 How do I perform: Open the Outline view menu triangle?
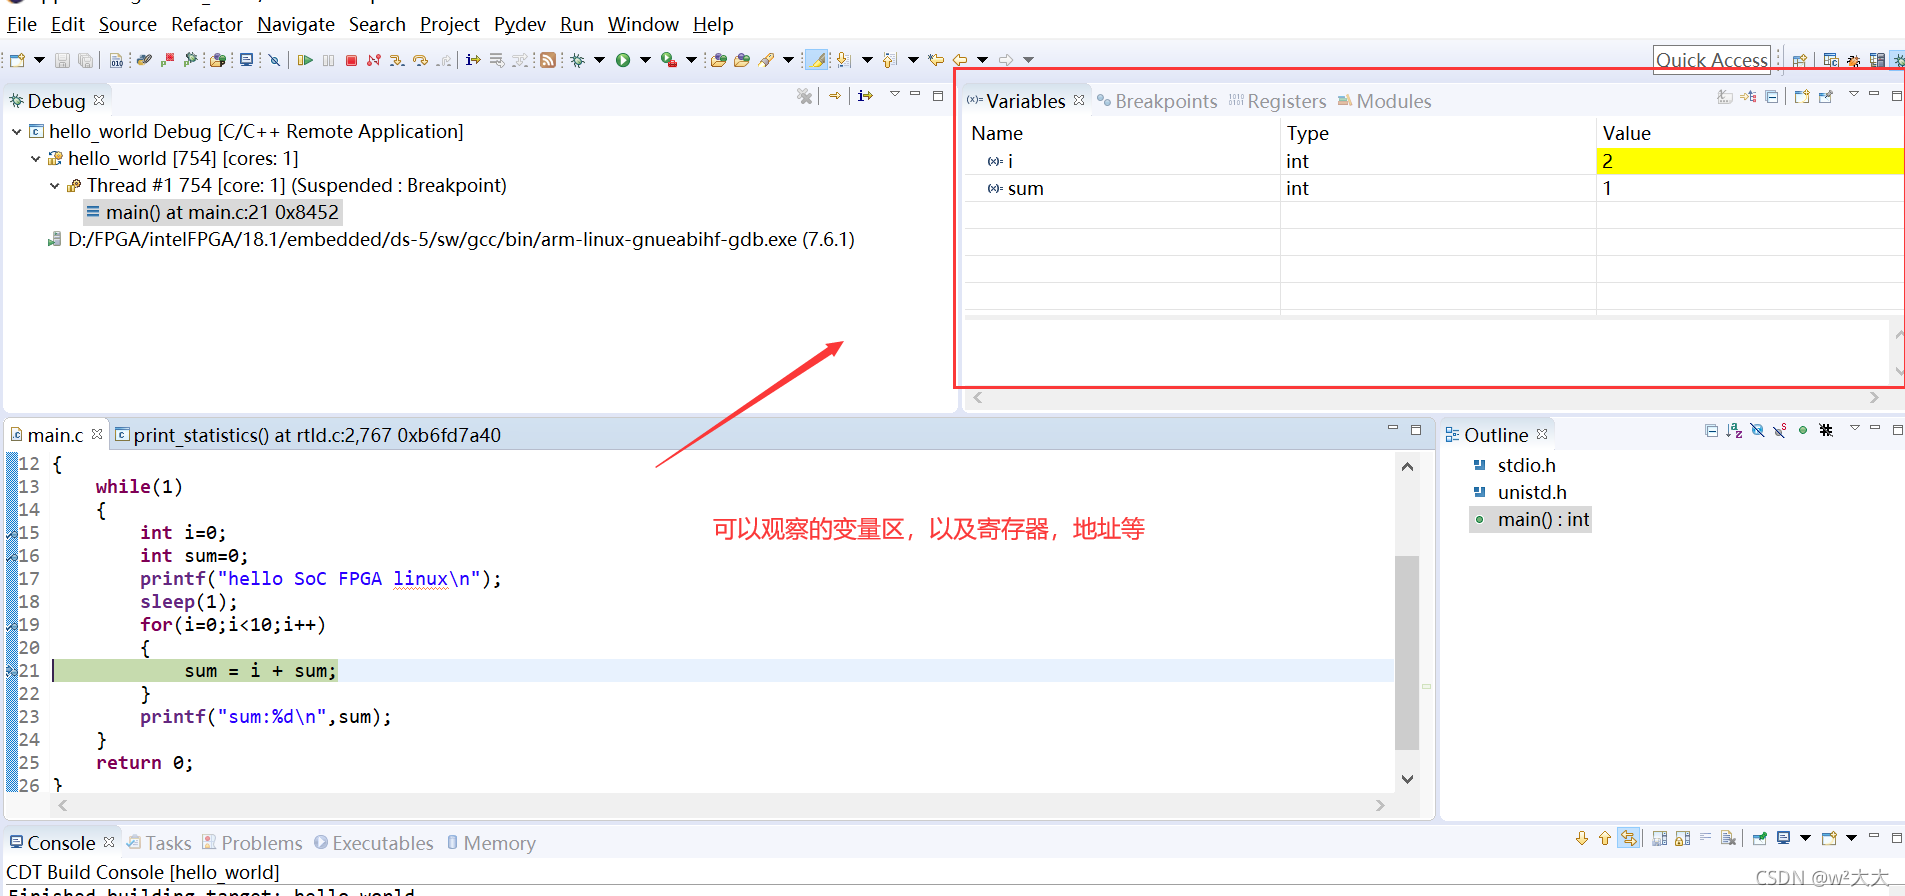(x=1854, y=429)
